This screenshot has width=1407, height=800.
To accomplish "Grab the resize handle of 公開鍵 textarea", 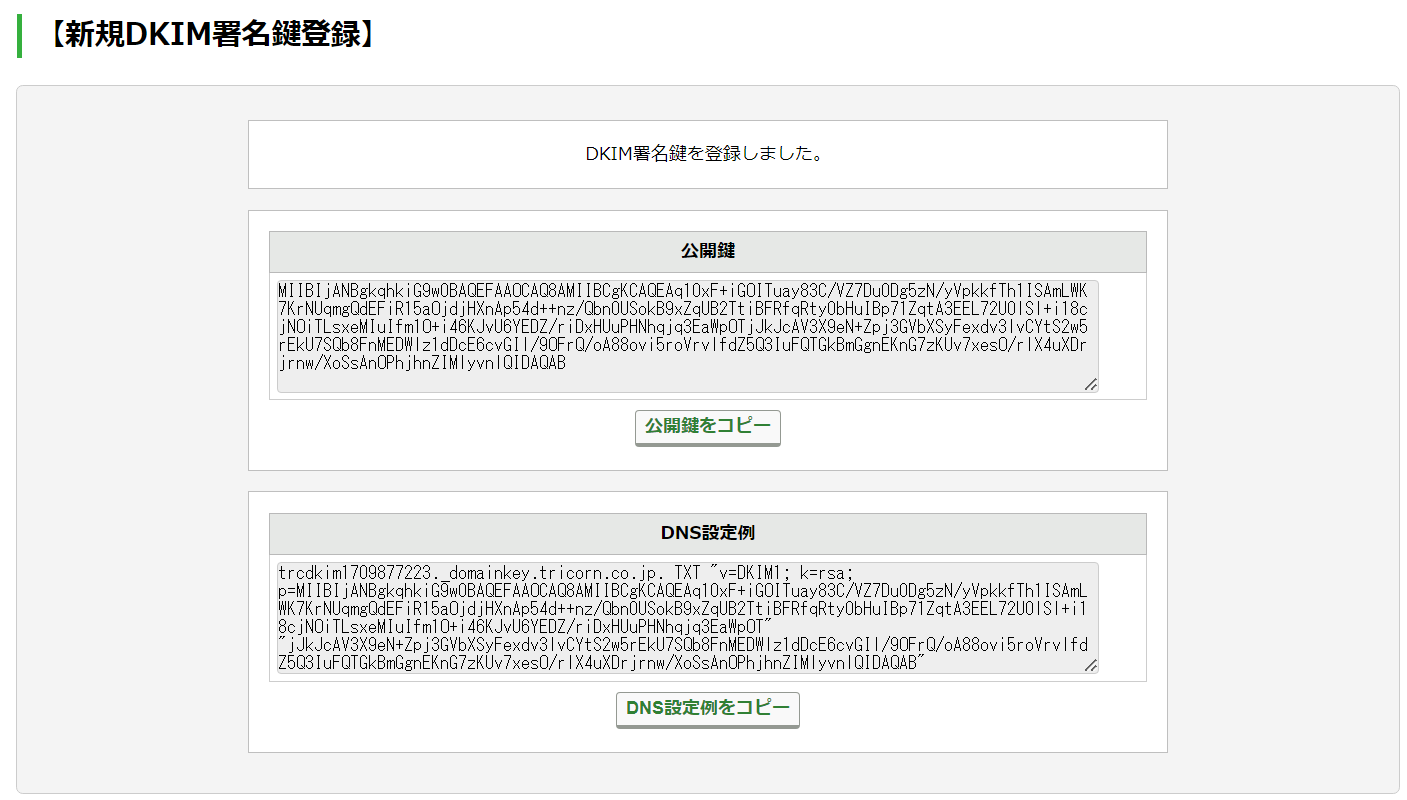I will 1091,385.
